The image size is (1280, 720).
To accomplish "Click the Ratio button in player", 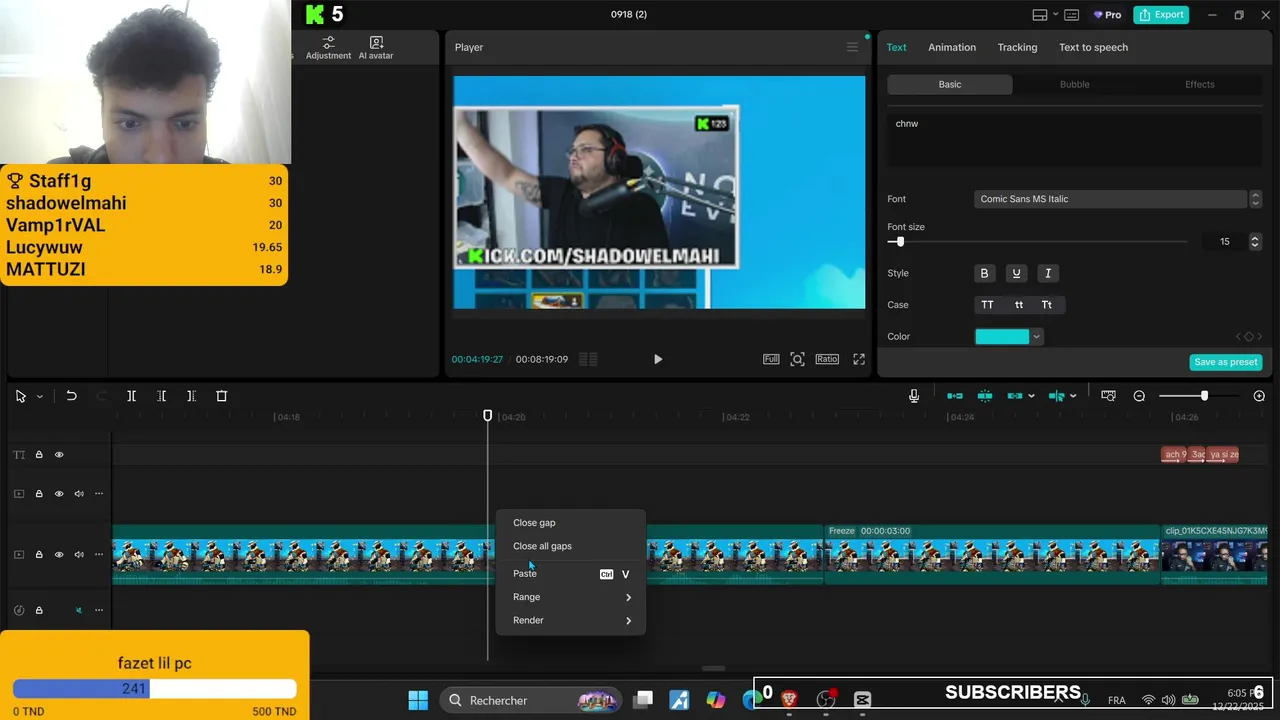I will [827, 359].
